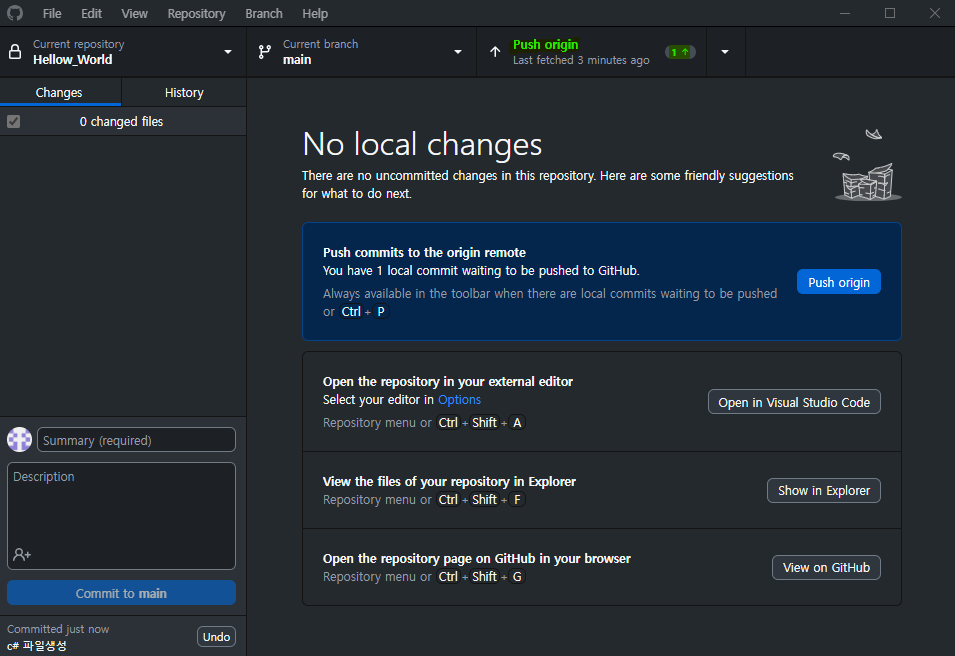Click the lock icon beside Current repository
955x656 pixels.
(x=15, y=52)
